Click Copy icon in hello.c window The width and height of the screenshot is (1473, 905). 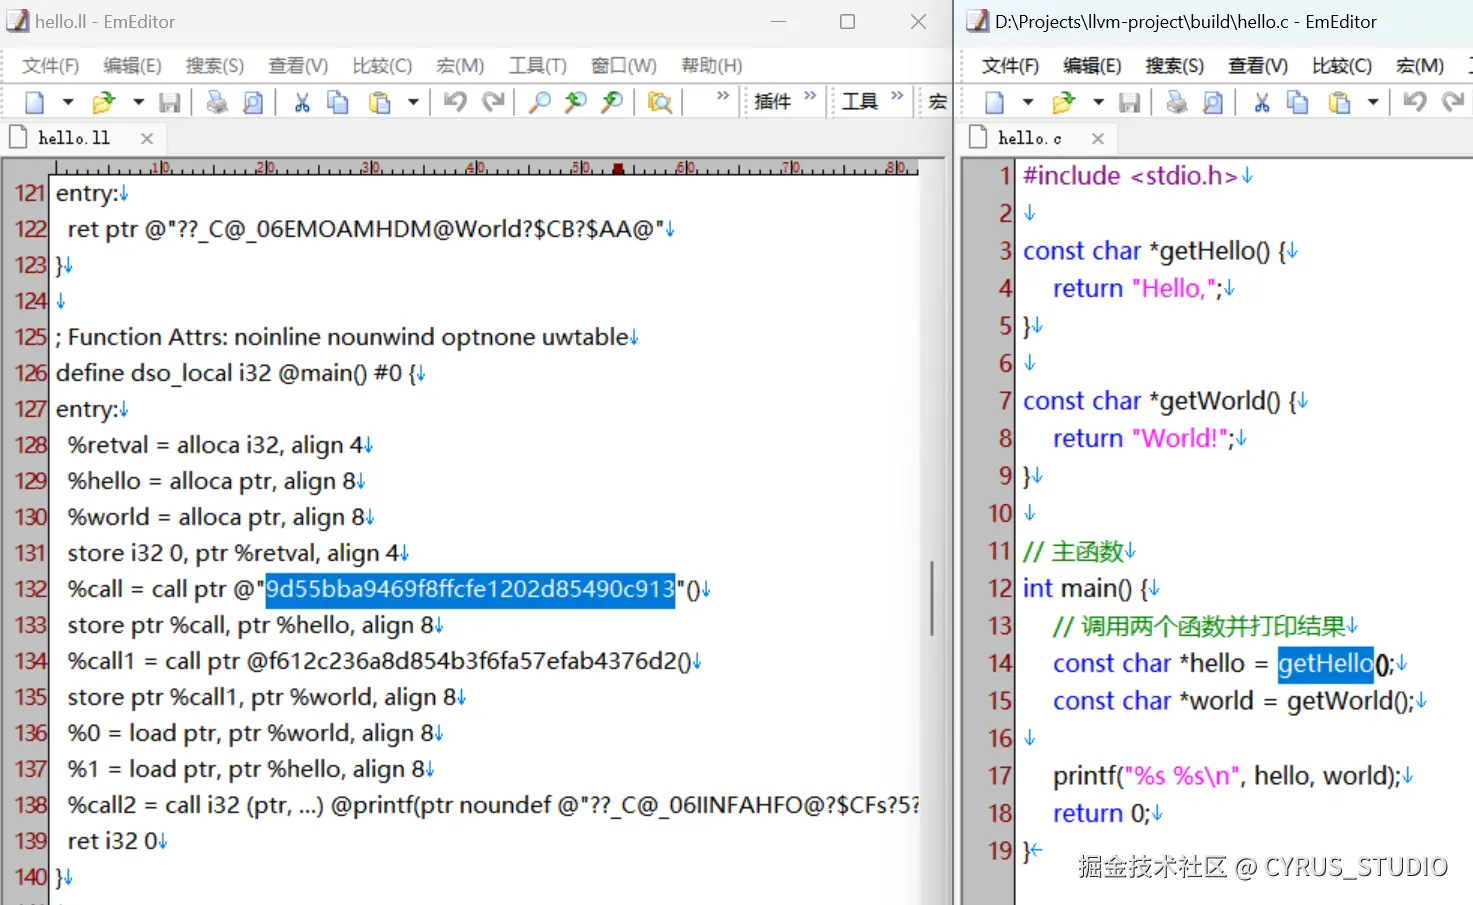pos(1298,102)
